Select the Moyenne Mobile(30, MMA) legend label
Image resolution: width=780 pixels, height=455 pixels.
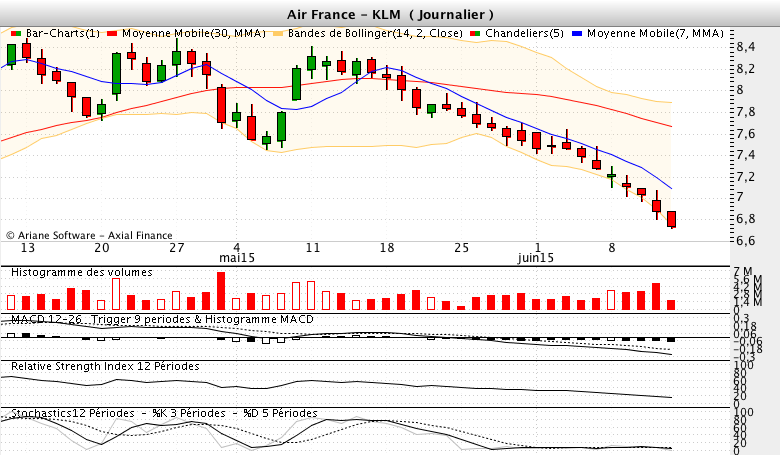coord(194,33)
